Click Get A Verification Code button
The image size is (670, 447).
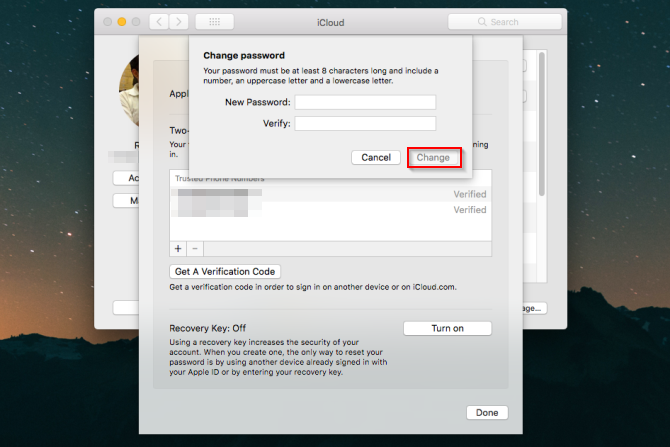225,271
